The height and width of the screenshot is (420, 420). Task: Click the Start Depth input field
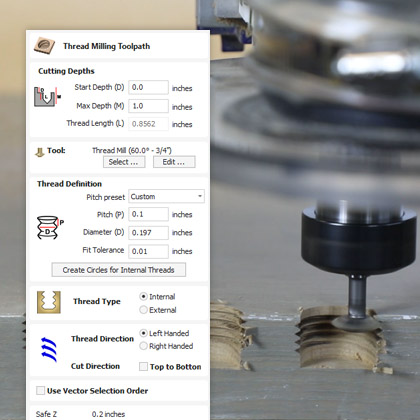click(148, 87)
